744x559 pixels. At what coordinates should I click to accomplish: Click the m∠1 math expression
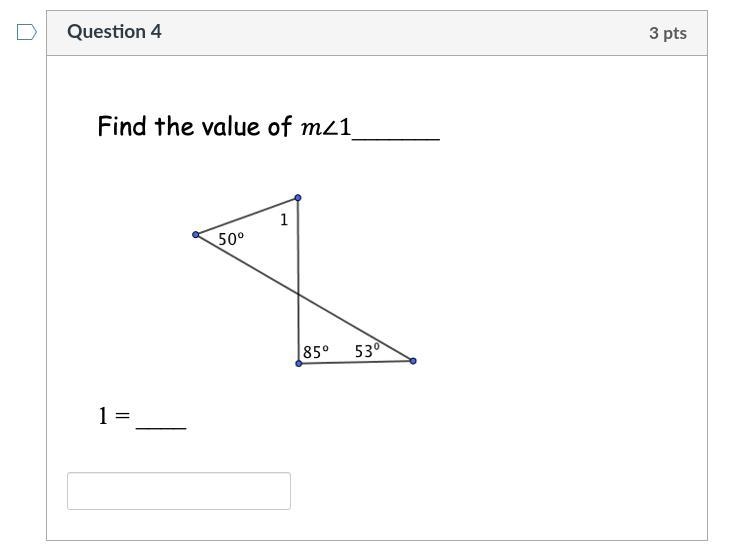coord(326,127)
